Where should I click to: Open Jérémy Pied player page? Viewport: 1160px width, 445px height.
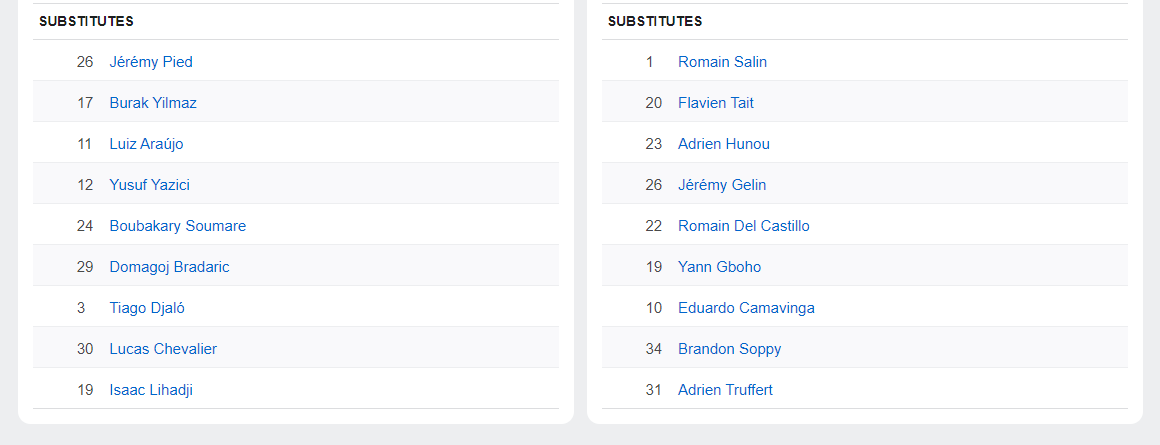click(151, 62)
